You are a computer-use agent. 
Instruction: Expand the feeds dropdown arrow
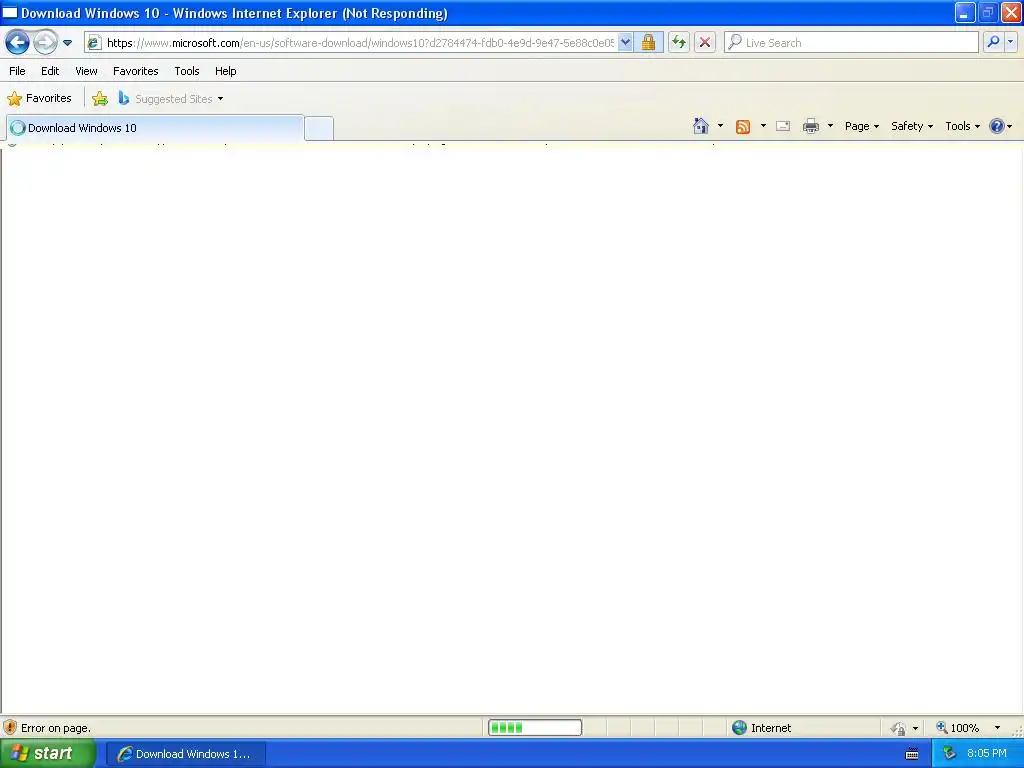763,126
